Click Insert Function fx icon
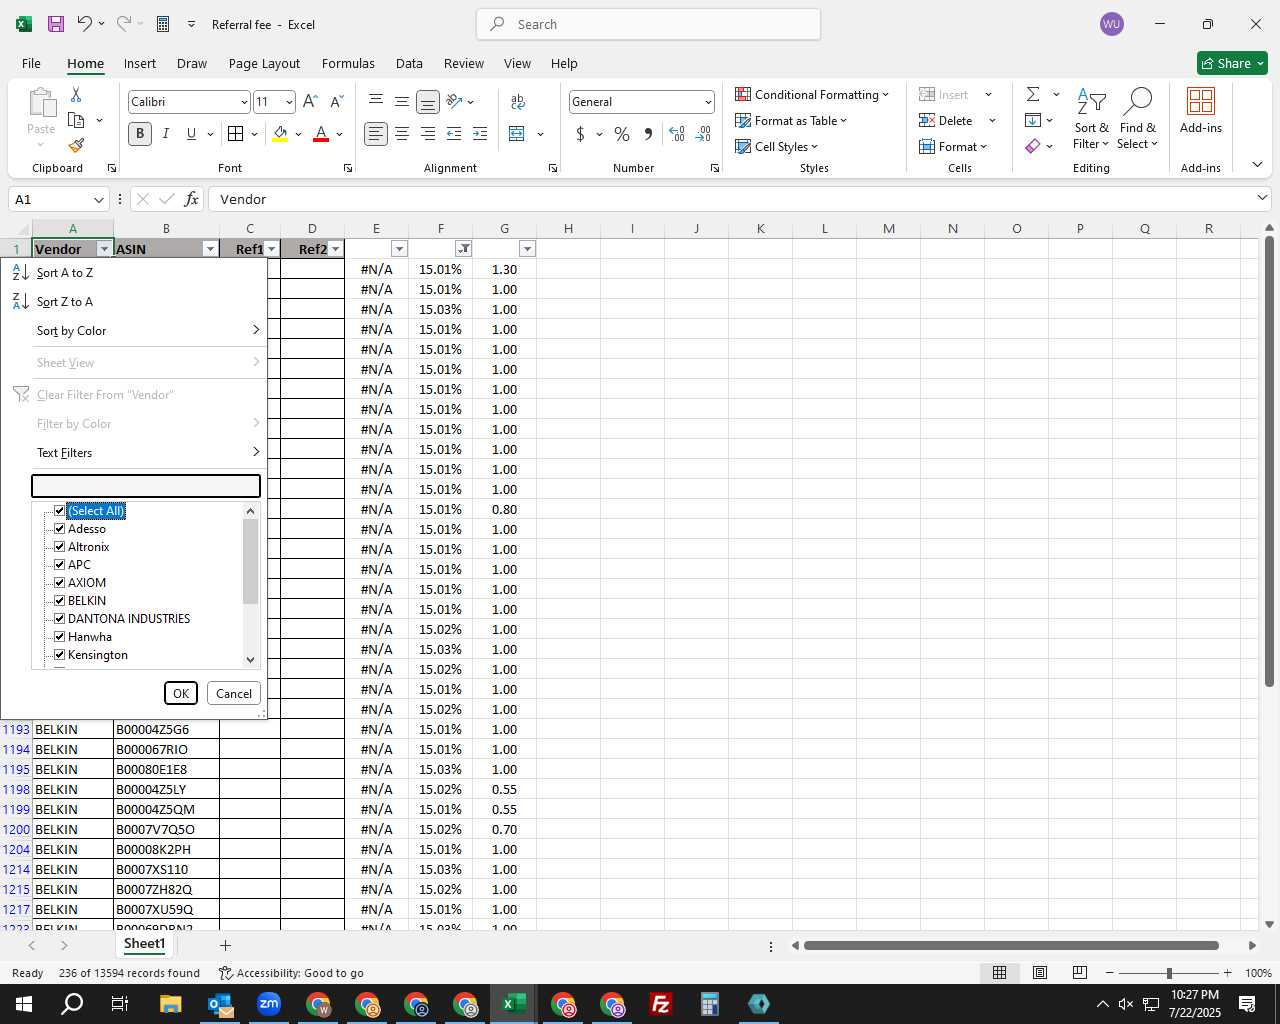 (191, 199)
